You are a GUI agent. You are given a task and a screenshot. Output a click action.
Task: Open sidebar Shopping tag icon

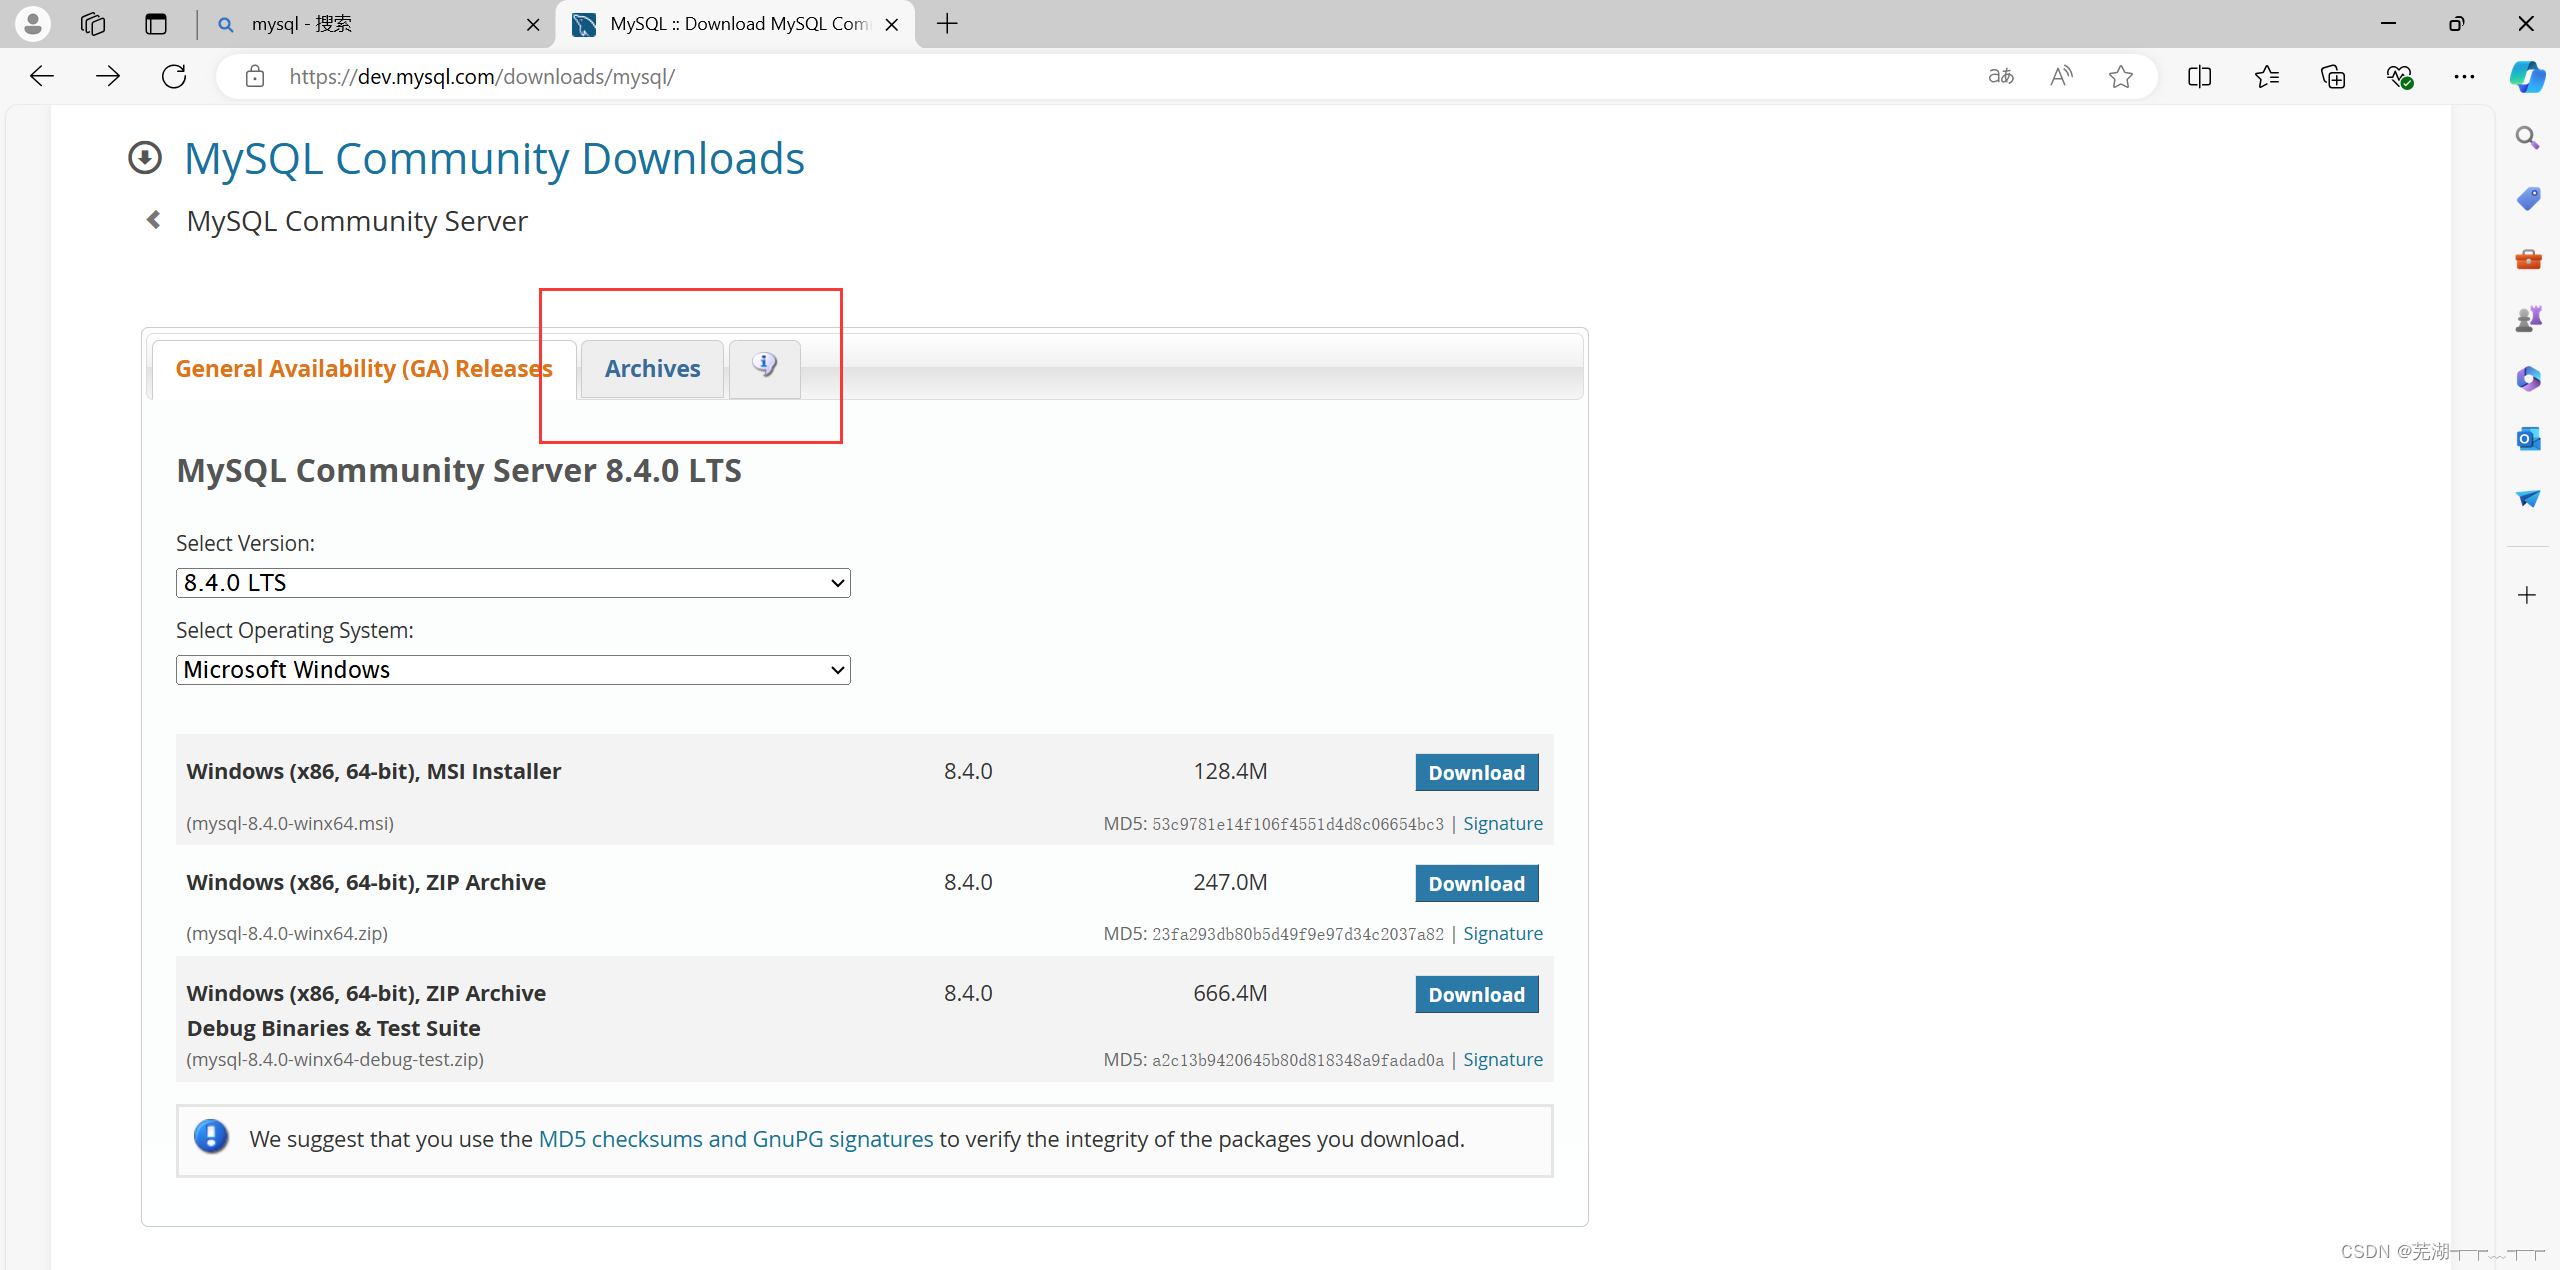pyautogui.click(x=2527, y=198)
